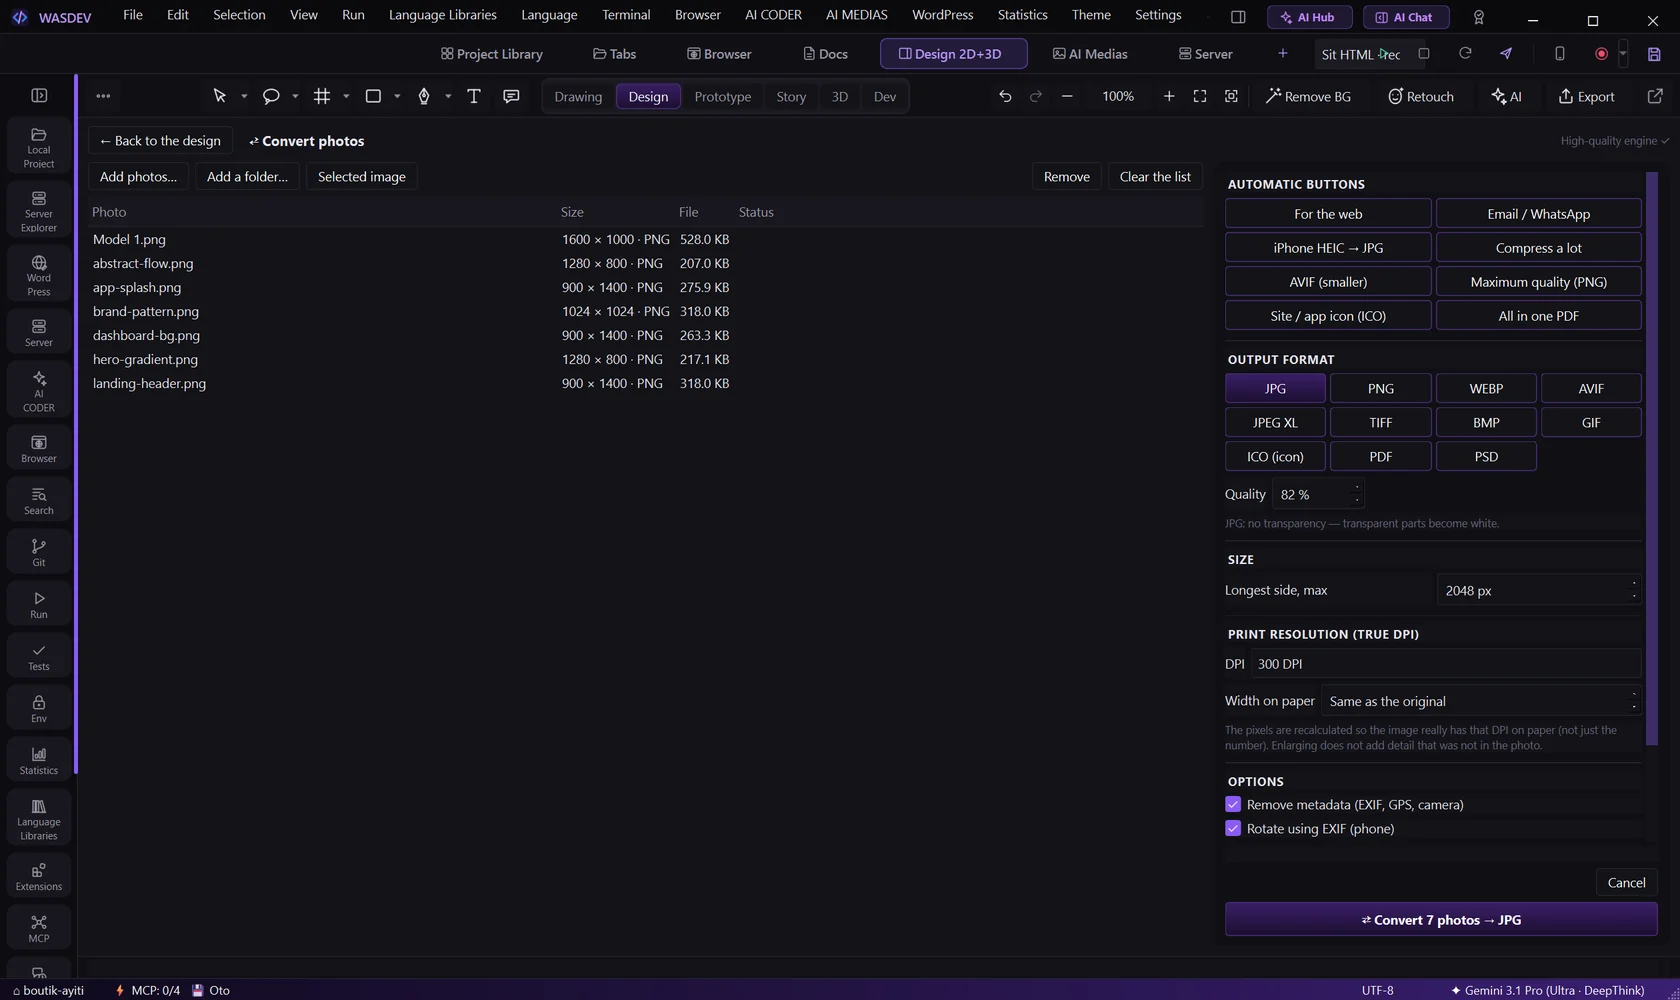Screen dimensions: 1680x1000
Task: Open the Server Explorer sidebar panel
Action: point(39,211)
